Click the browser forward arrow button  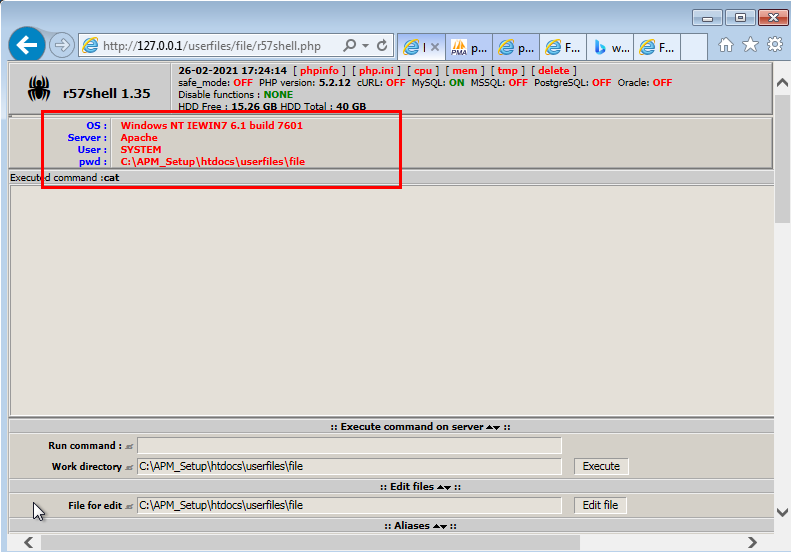pyautogui.click(x=62, y=45)
